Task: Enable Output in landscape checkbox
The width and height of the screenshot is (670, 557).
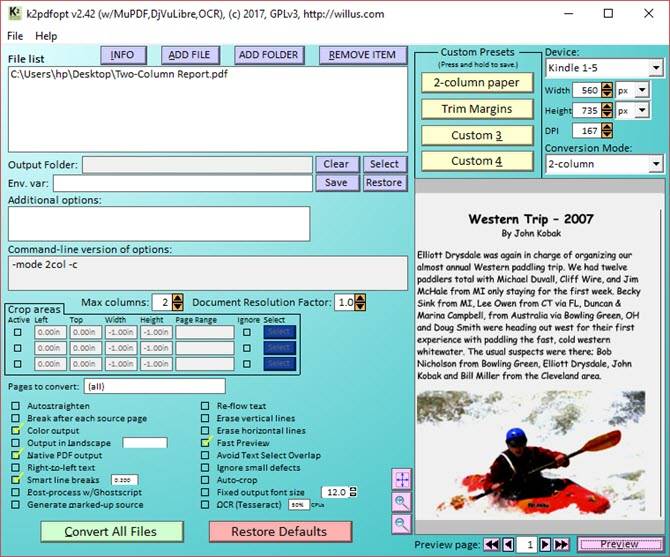Action: point(16,443)
